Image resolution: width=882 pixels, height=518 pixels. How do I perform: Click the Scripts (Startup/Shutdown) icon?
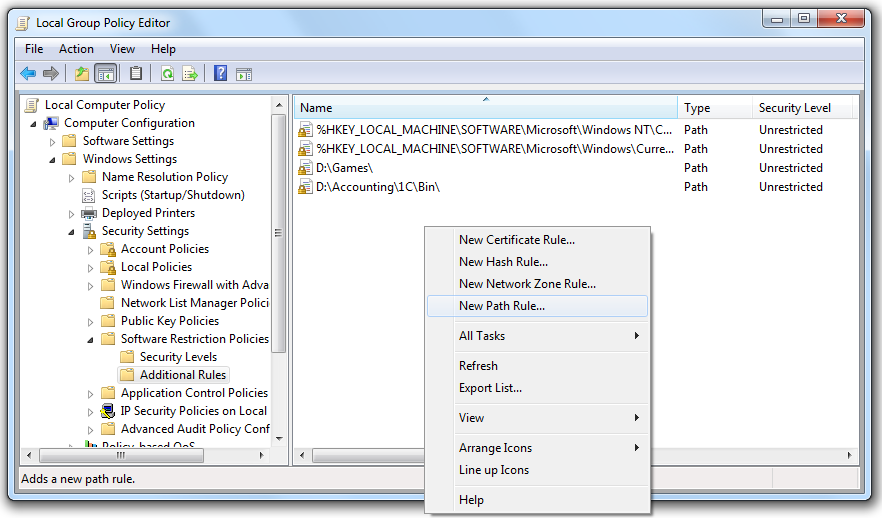pyautogui.click(x=89, y=195)
